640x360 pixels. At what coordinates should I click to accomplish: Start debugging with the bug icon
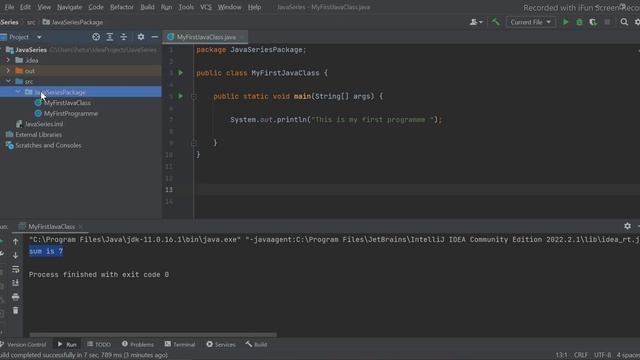(579, 22)
